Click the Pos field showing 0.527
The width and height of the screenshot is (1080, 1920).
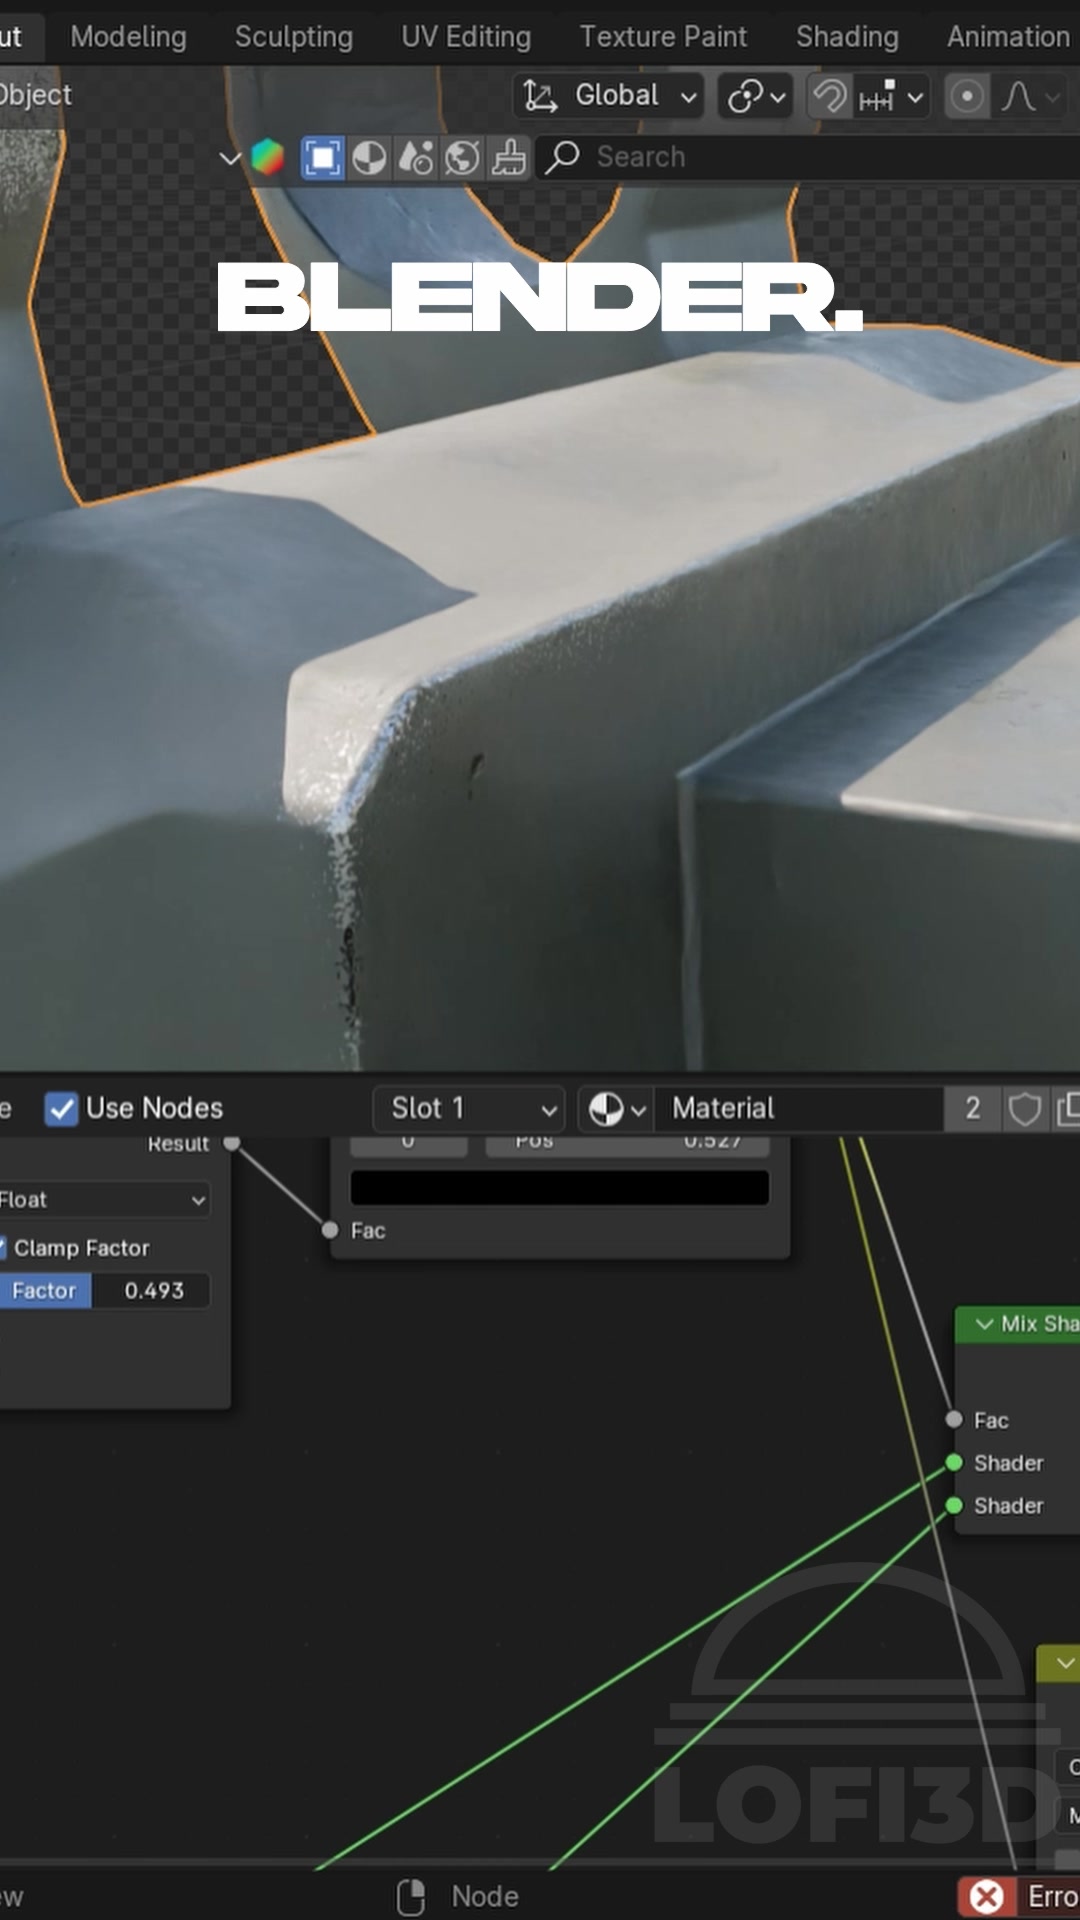pos(628,1145)
